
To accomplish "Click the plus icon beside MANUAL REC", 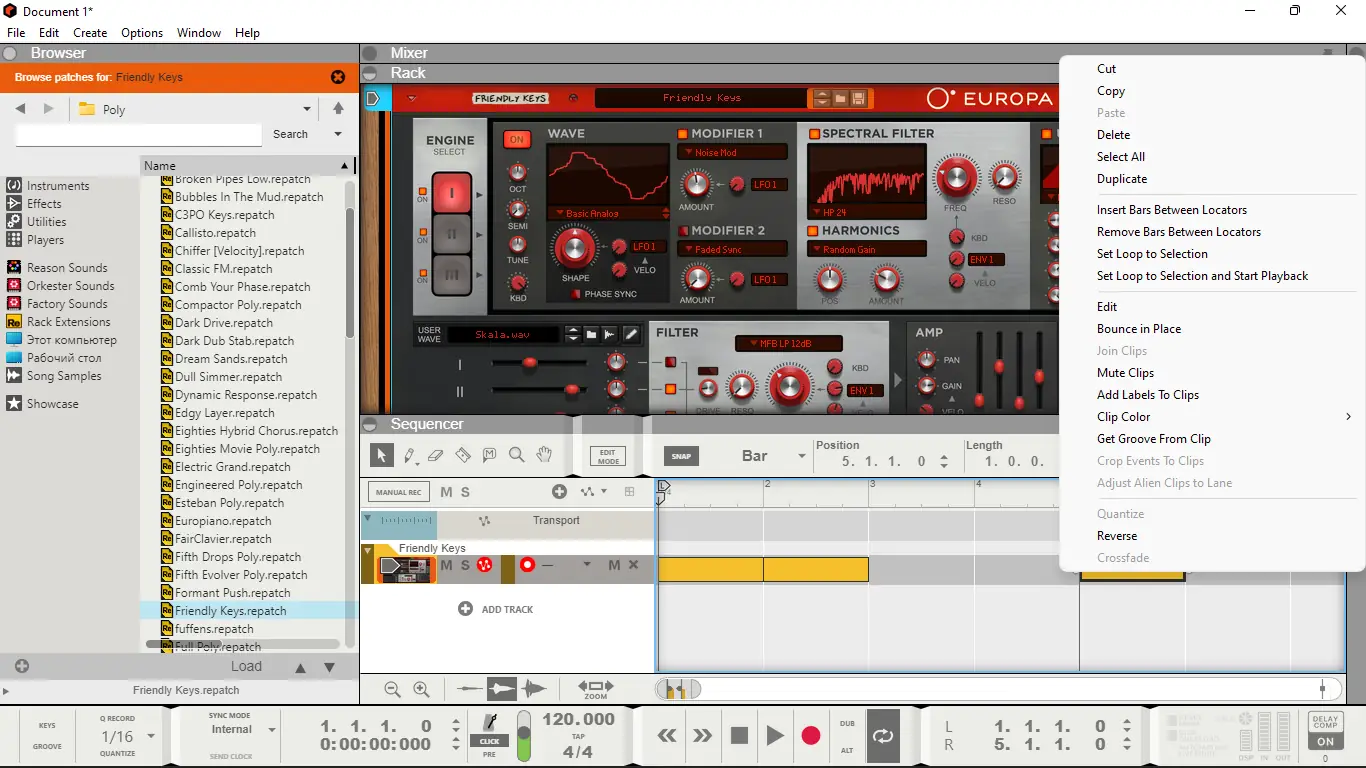I will tap(559, 492).
